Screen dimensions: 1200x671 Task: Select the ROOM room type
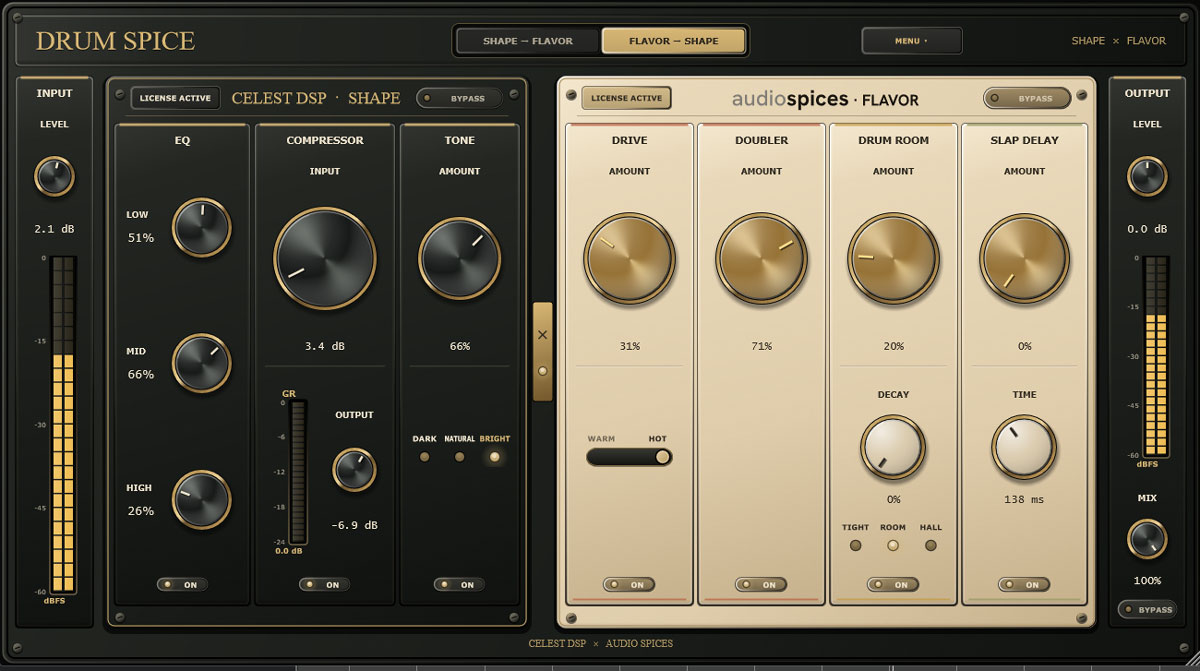(893, 545)
